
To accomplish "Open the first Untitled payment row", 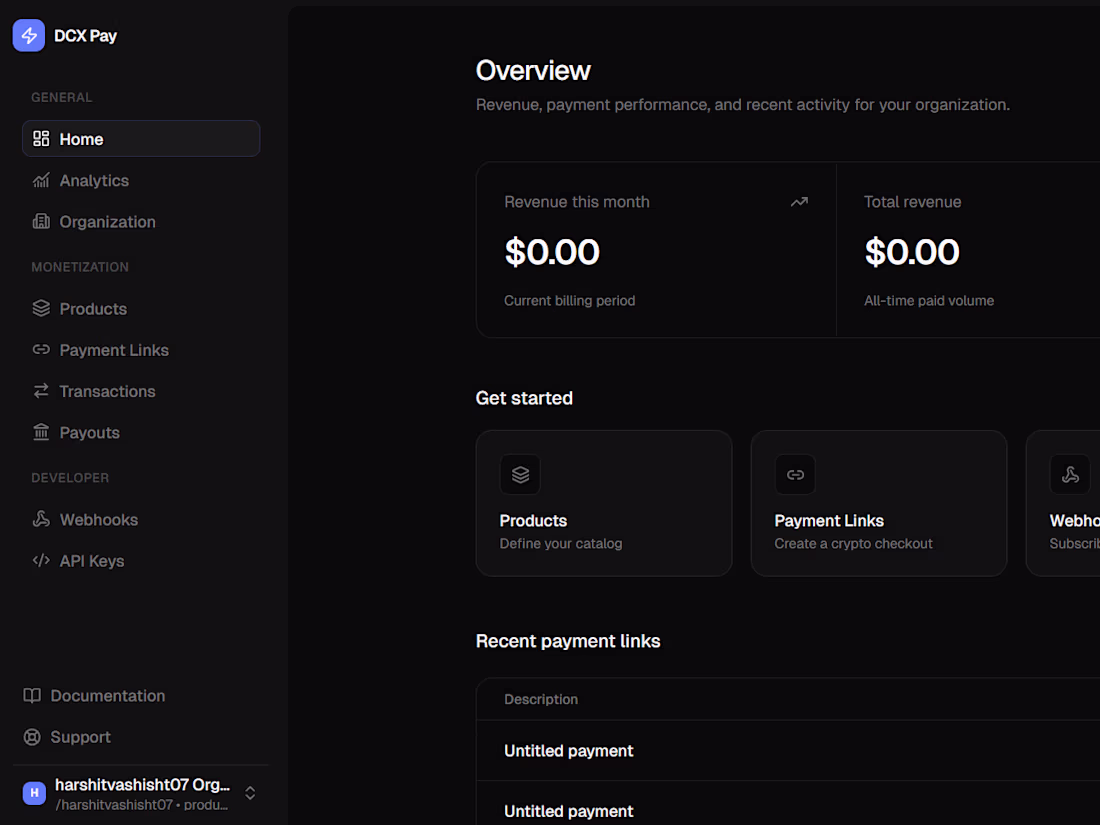I will click(x=788, y=751).
